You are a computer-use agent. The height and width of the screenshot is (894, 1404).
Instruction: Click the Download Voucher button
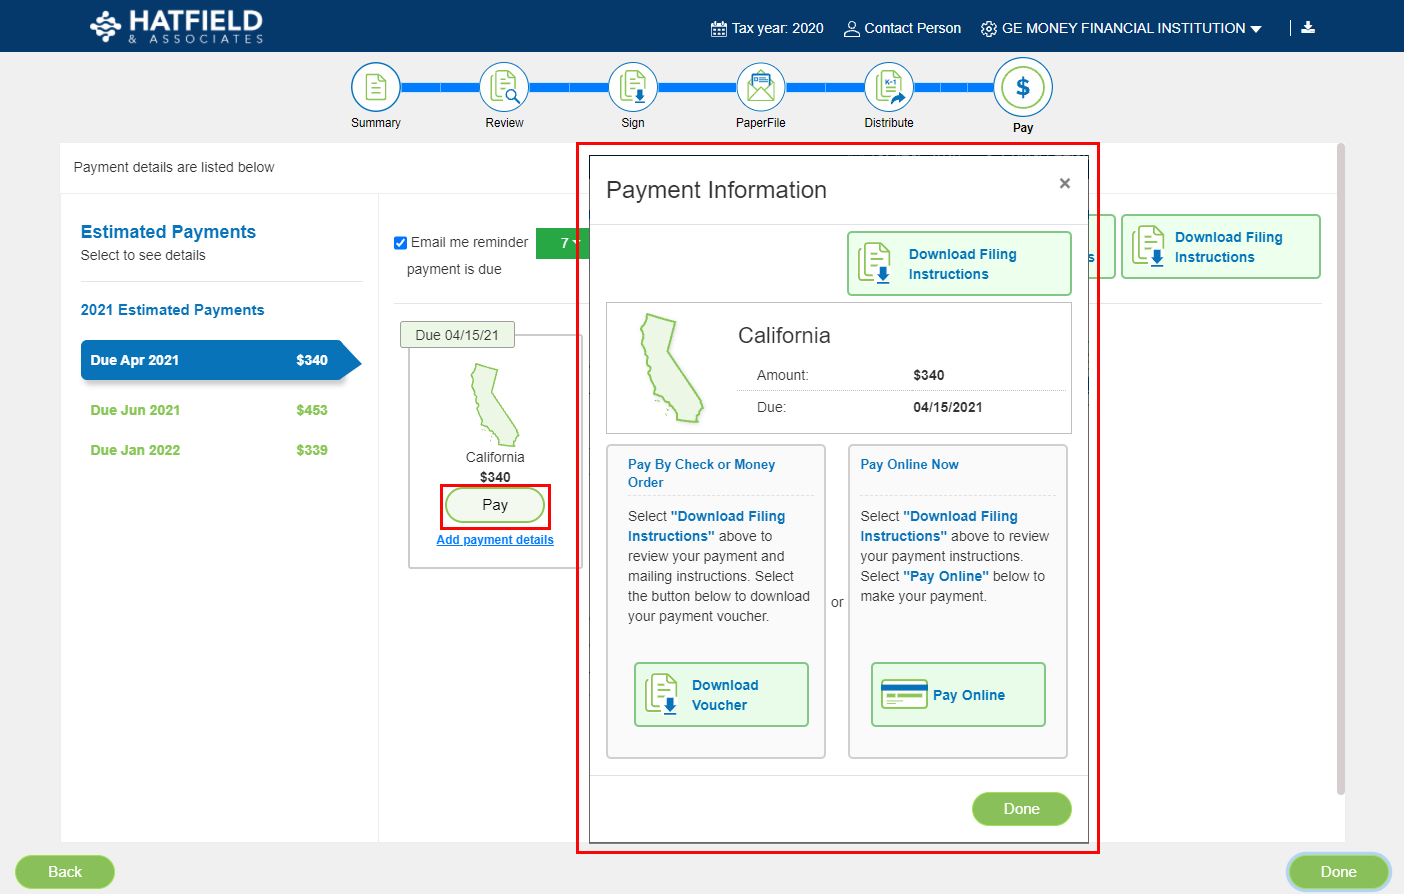721,695
